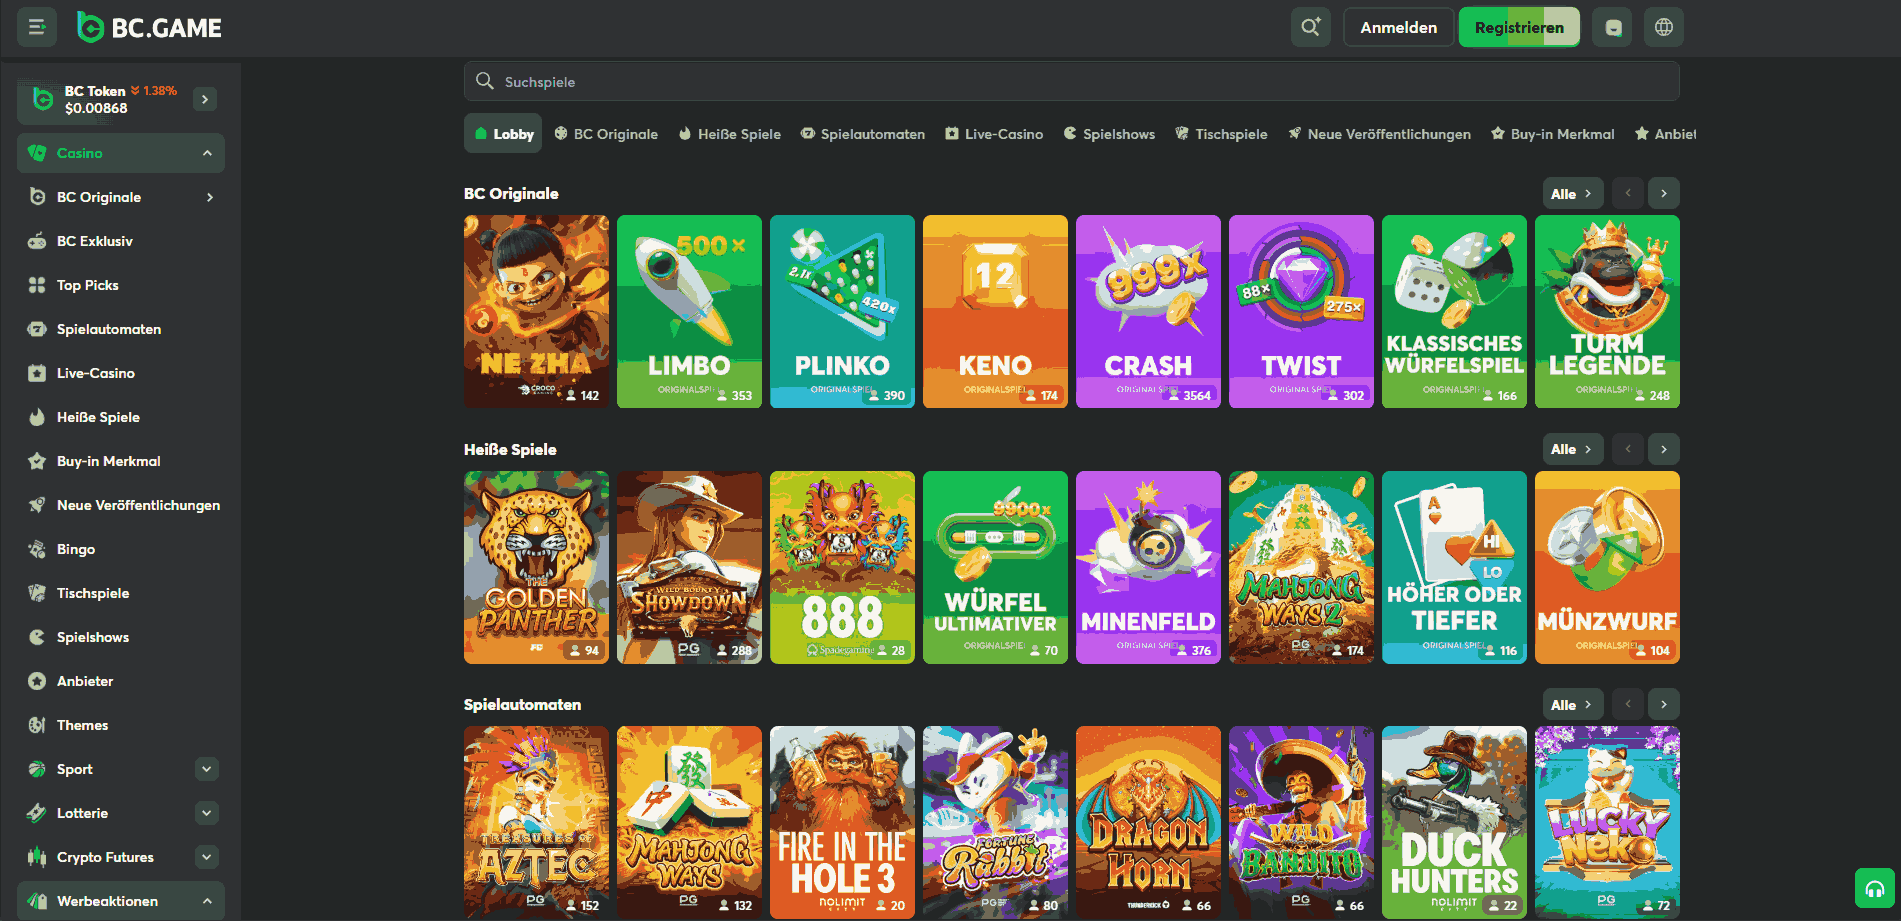Focus the Suchspiele search field
The width and height of the screenshot is (1901, 921).
(1071, 81)
